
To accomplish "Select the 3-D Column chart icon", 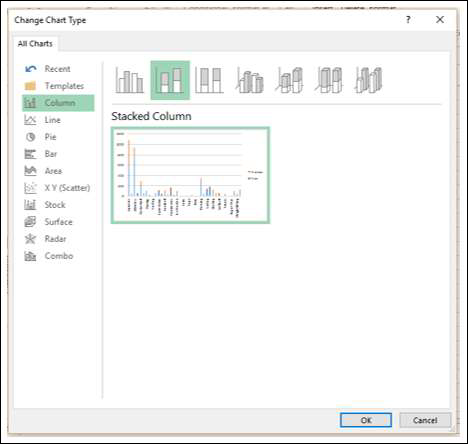I will pos(368,80).
